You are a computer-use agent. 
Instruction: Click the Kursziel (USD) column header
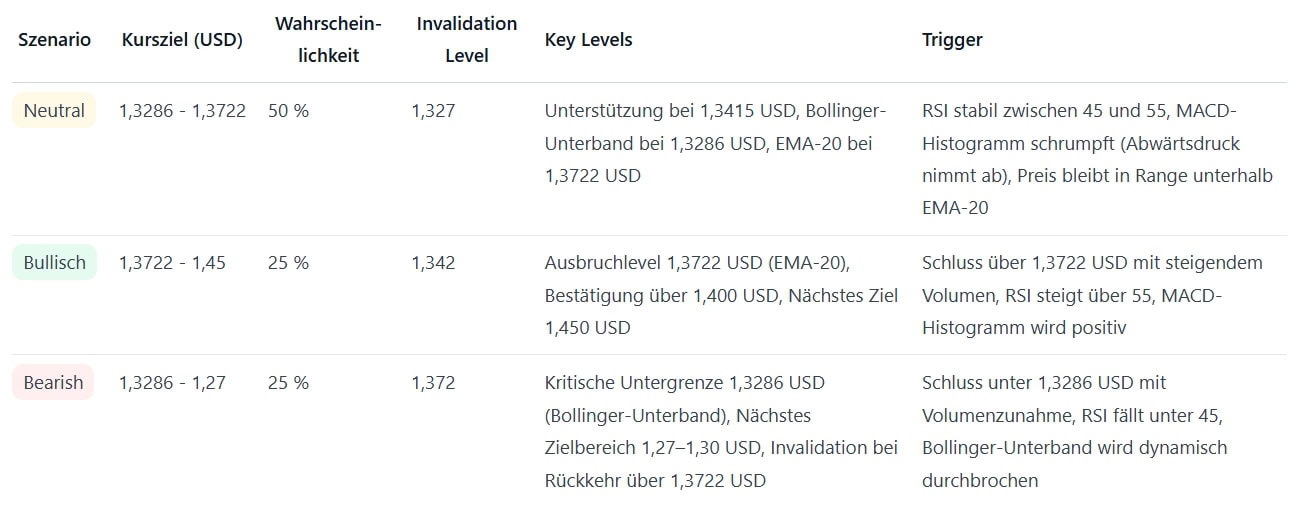(182, 40)
